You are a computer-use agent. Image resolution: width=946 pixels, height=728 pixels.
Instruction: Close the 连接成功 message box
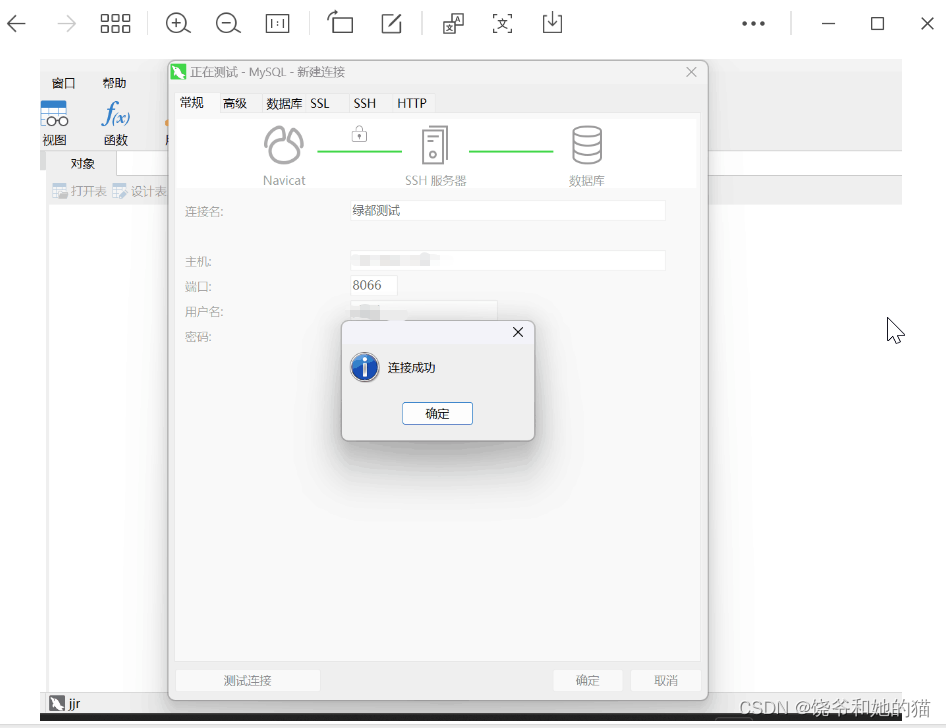[x=518, y=332]
